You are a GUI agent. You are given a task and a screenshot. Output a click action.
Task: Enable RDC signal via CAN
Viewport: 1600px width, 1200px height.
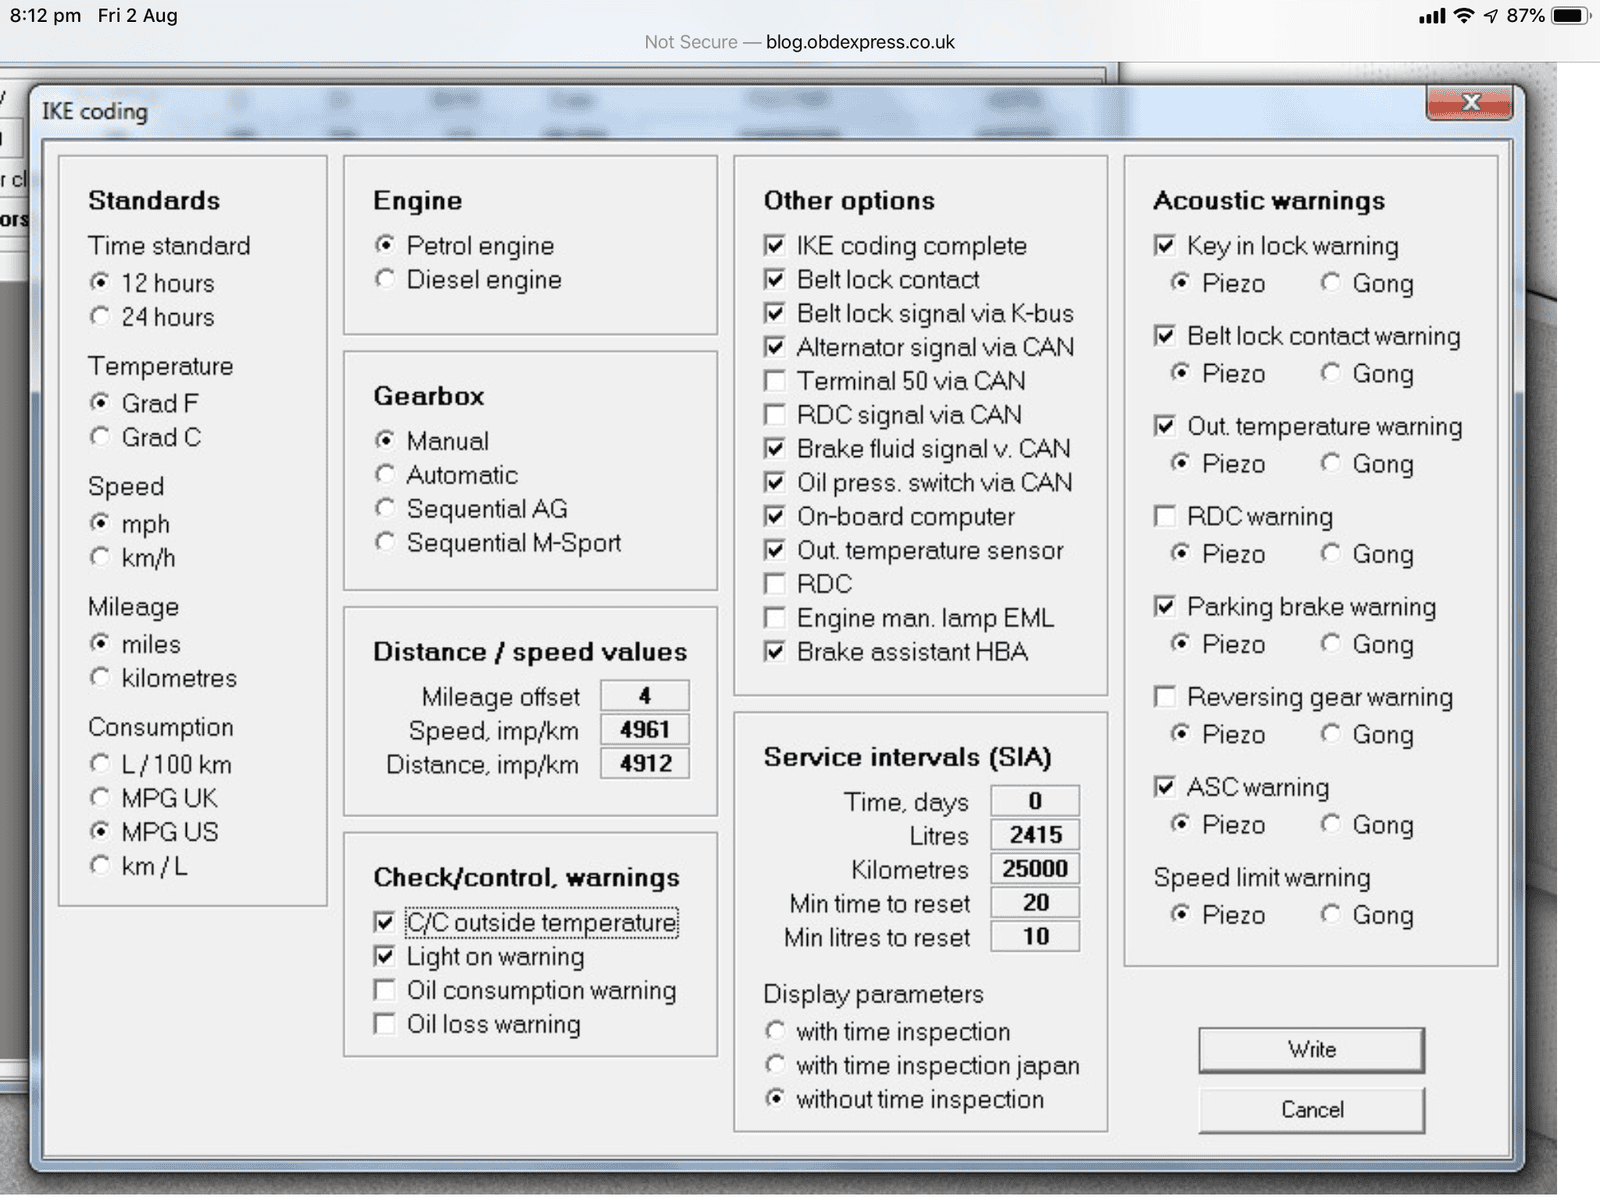774,414
